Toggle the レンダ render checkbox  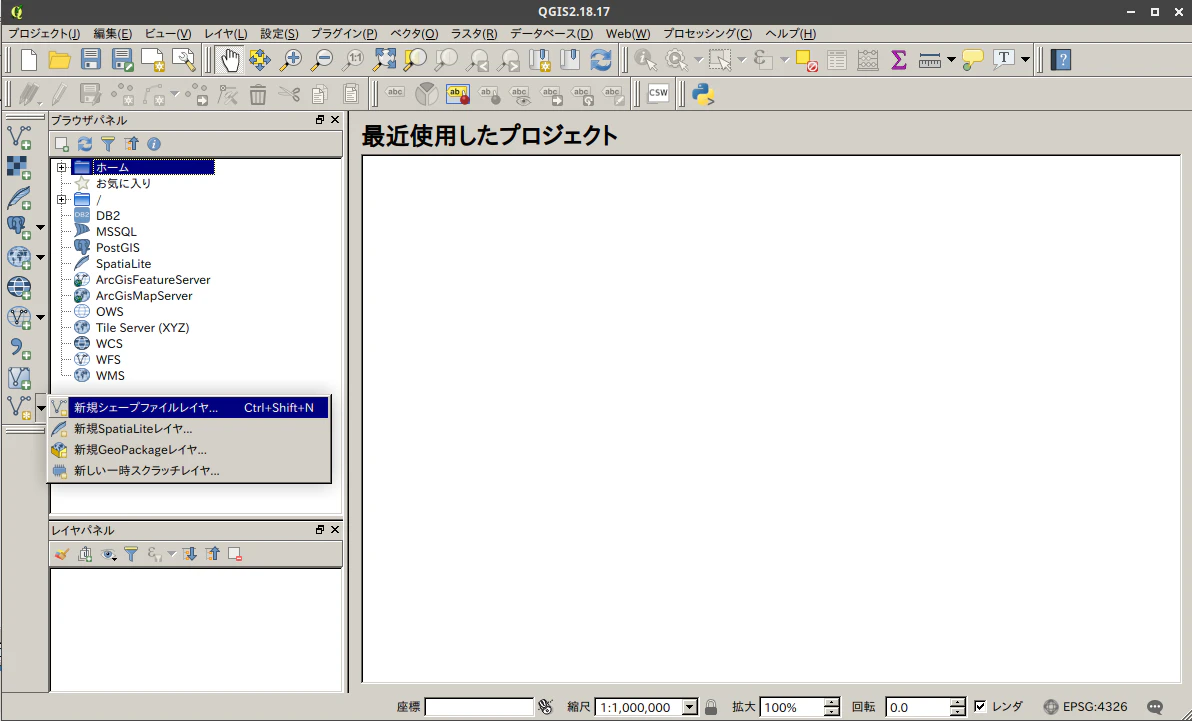980,707
